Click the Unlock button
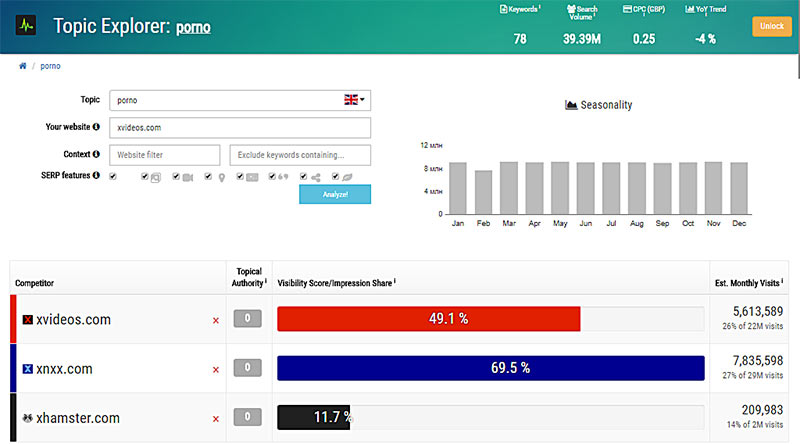This screenshot has width=800, height=444. tap(771, 26)
